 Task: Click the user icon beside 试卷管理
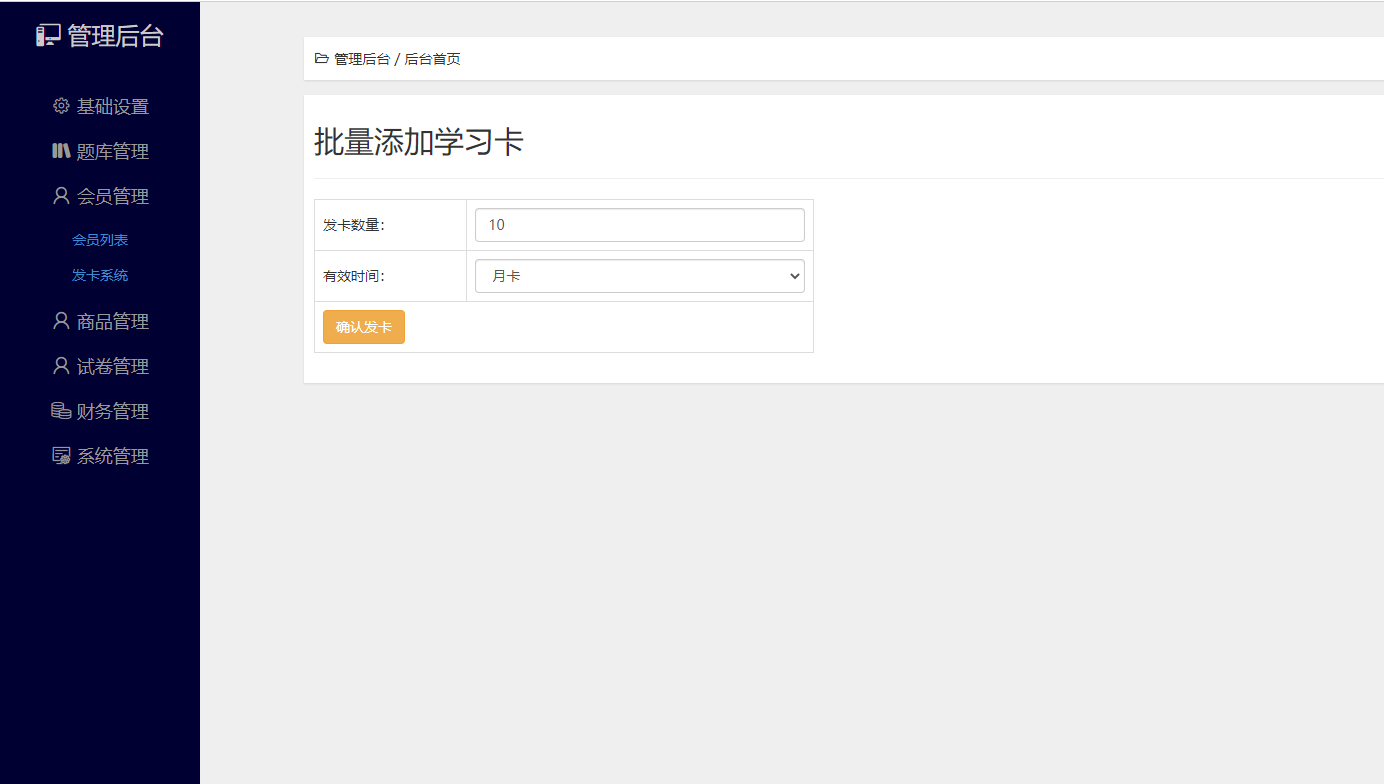tap(61, 366)
